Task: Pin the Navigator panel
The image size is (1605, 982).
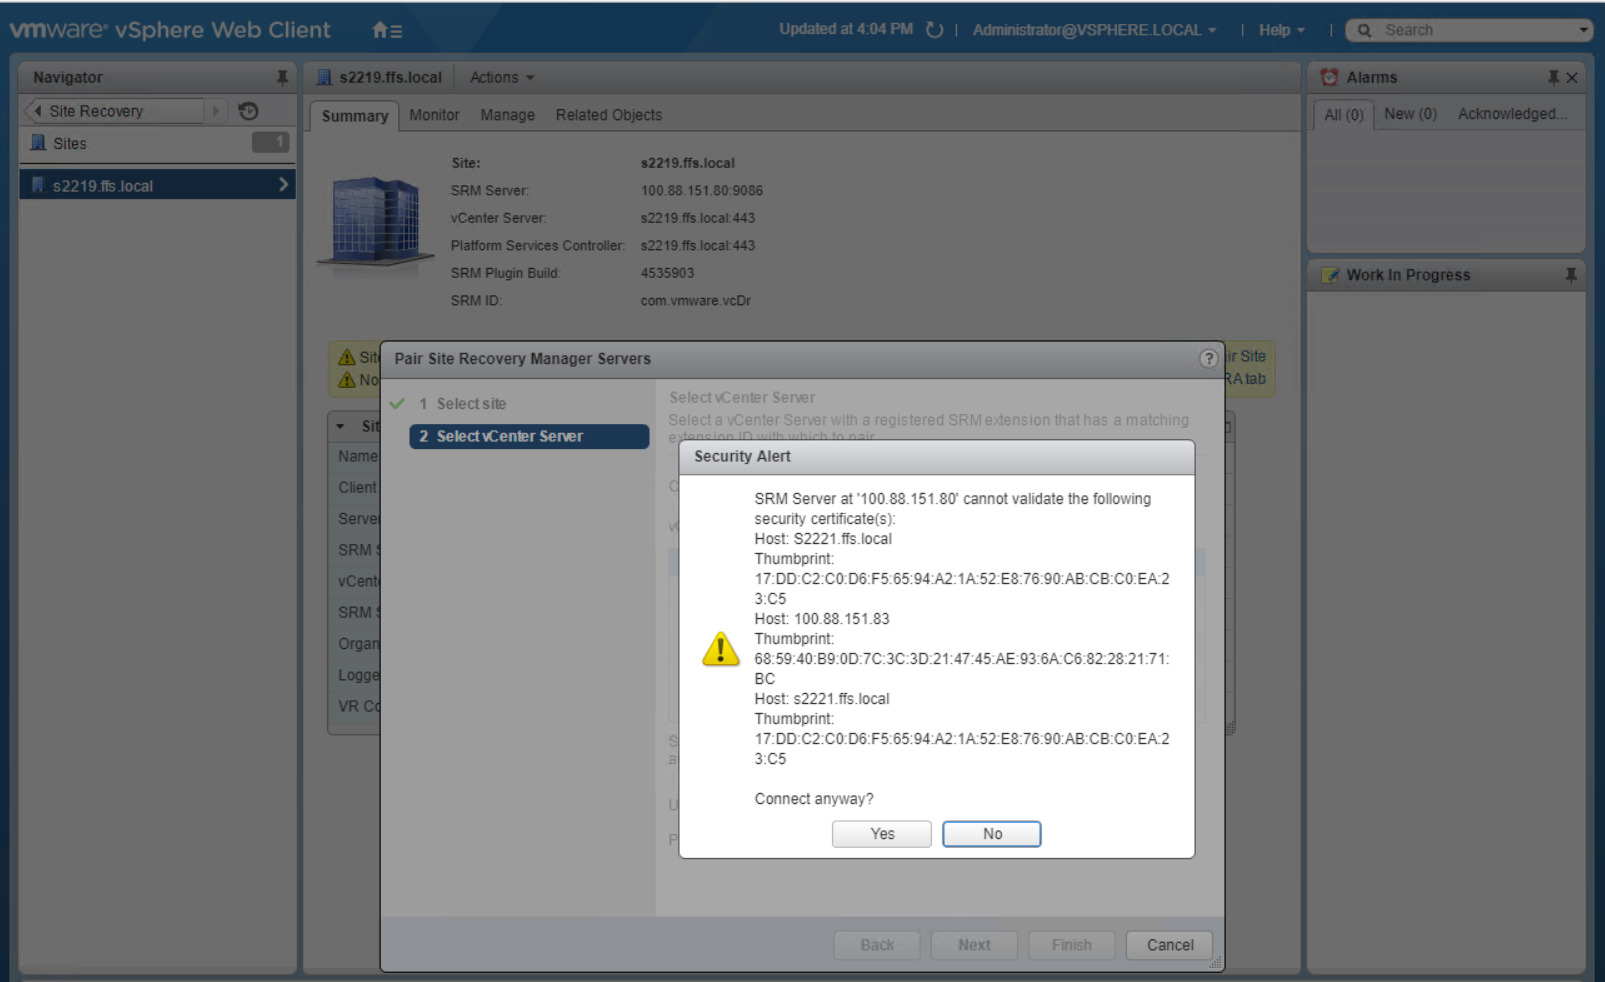Action: (x=283, y=76)
